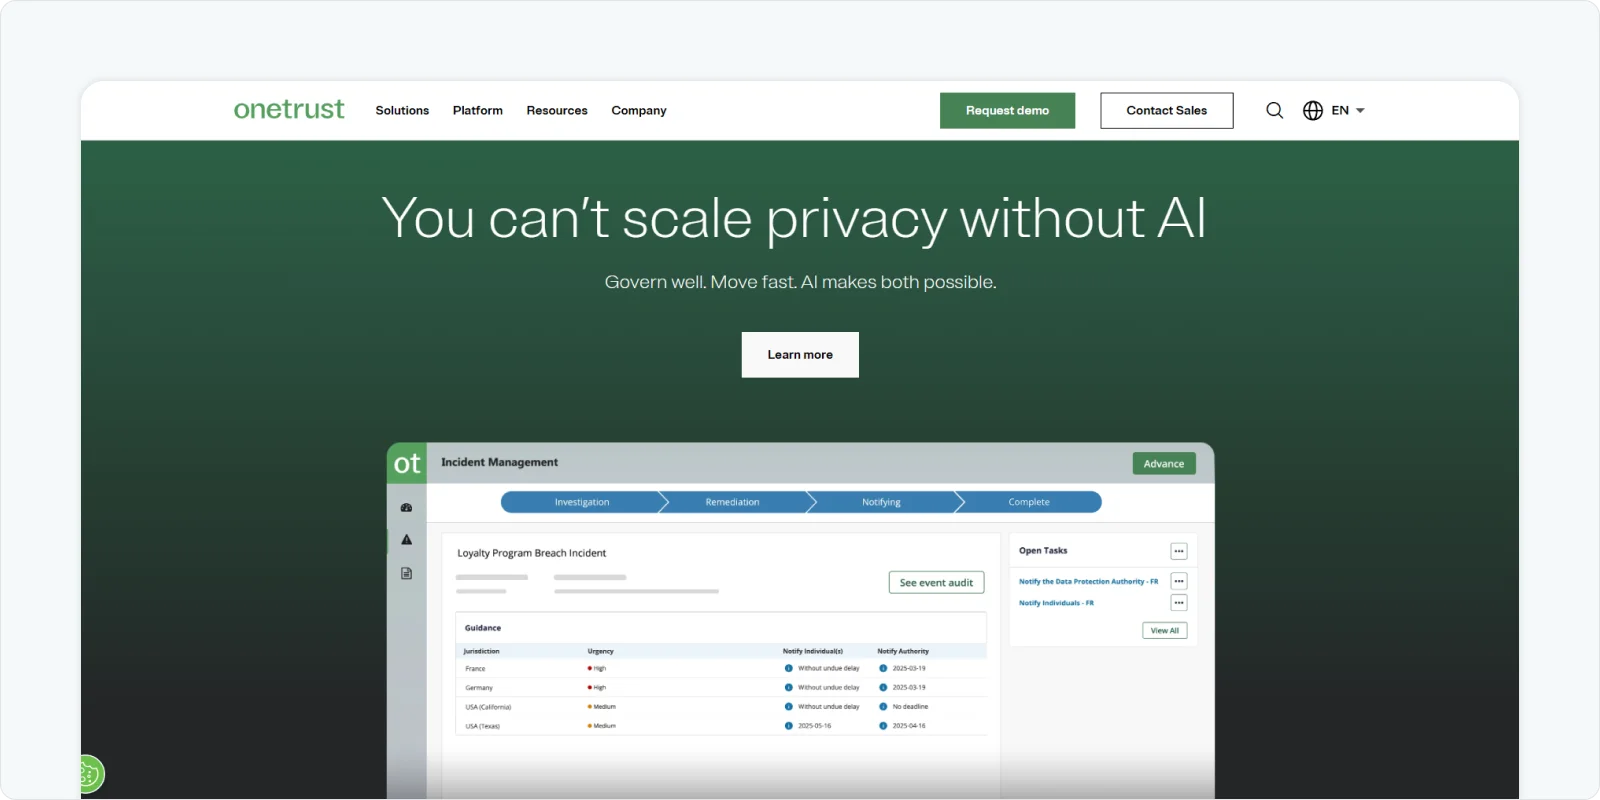Click the Notify Individual(s) column header
Viewport: 1600px width, 800px height.
tap(813, 651)
